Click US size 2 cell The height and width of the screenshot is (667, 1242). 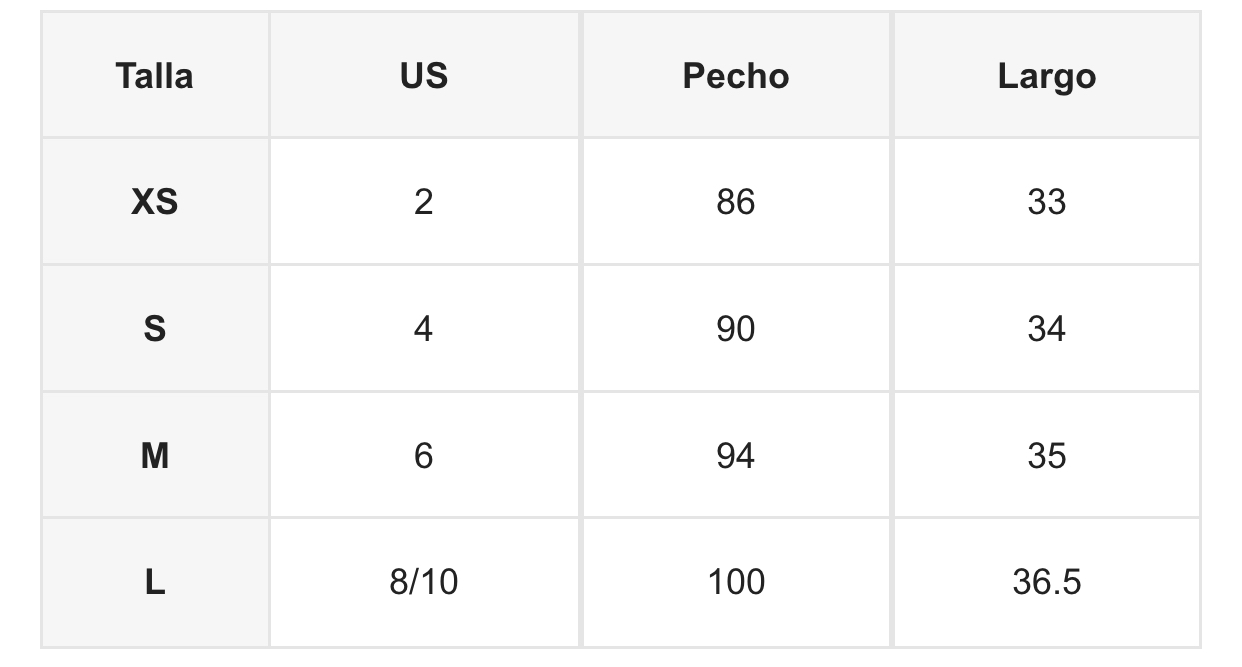[424, 202]
